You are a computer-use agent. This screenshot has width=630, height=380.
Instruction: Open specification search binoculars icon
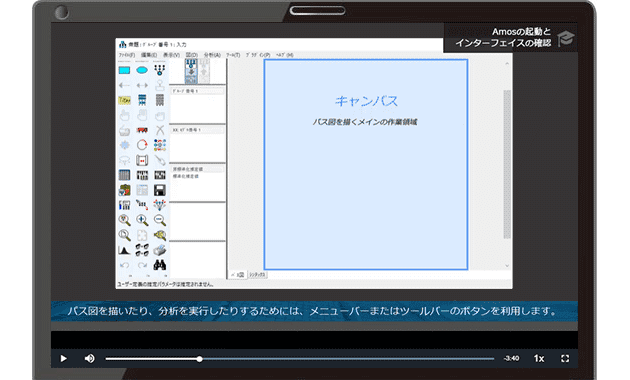point(160,265)
